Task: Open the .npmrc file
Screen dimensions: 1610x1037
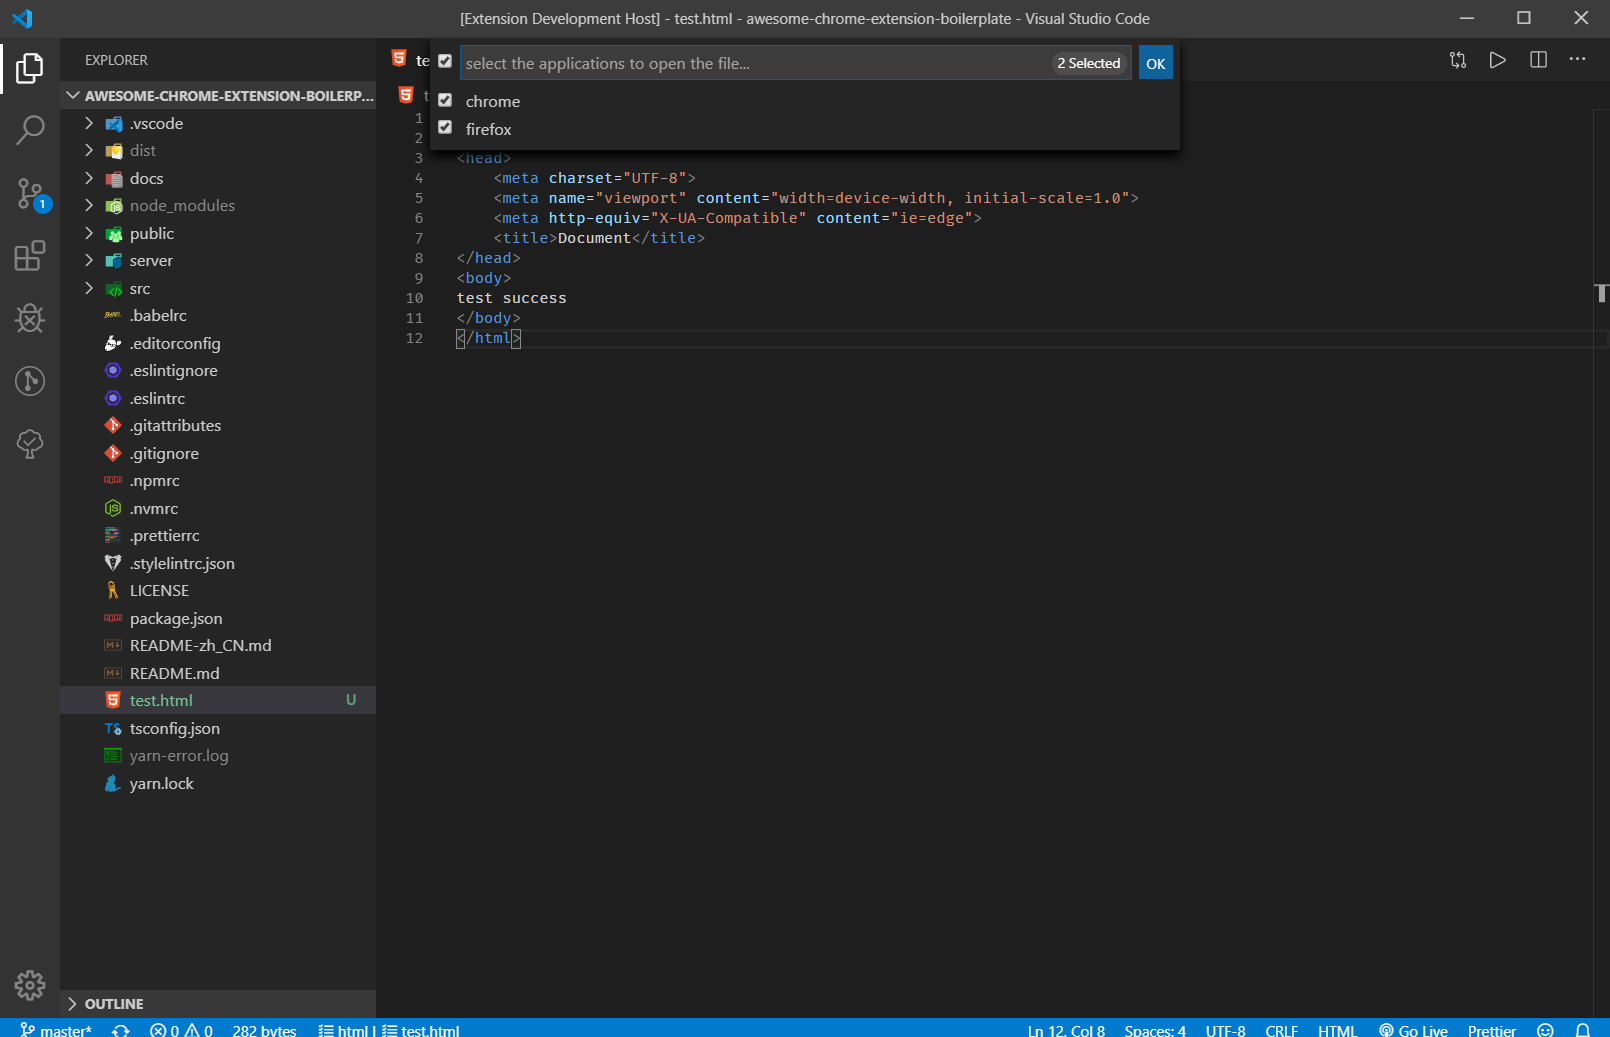Action: (218, 481)
